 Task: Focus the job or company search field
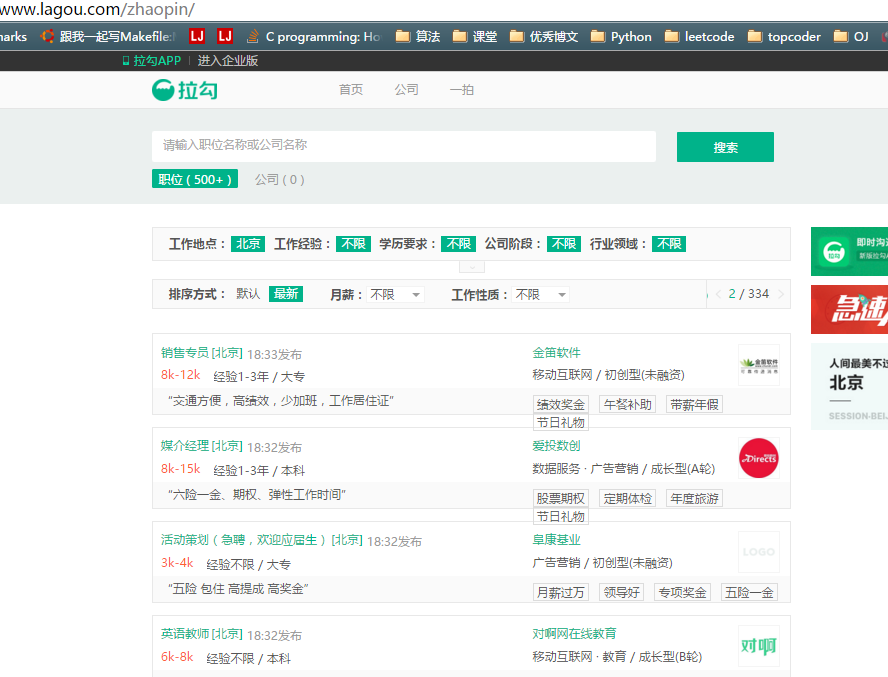[404, 146]
